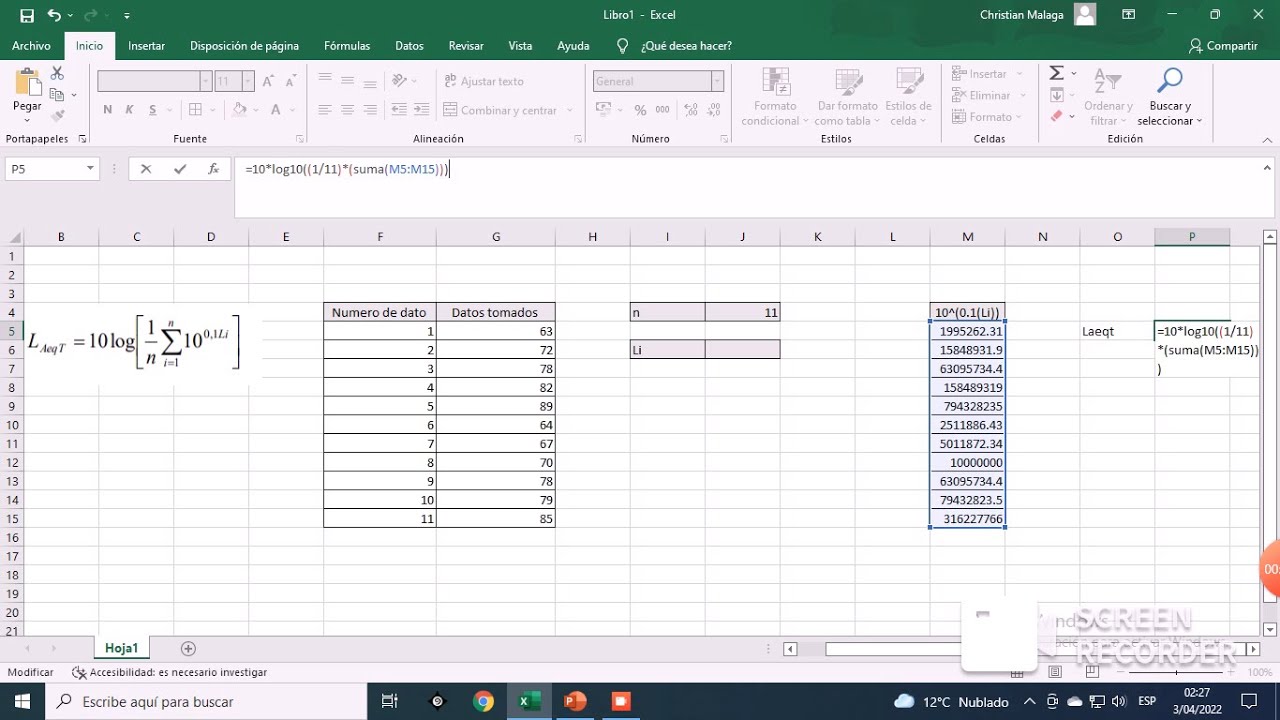This screenshot has width=1280, height=720.
Task: Confirm the formula with the checkmark
Action: tap(180, 169)
